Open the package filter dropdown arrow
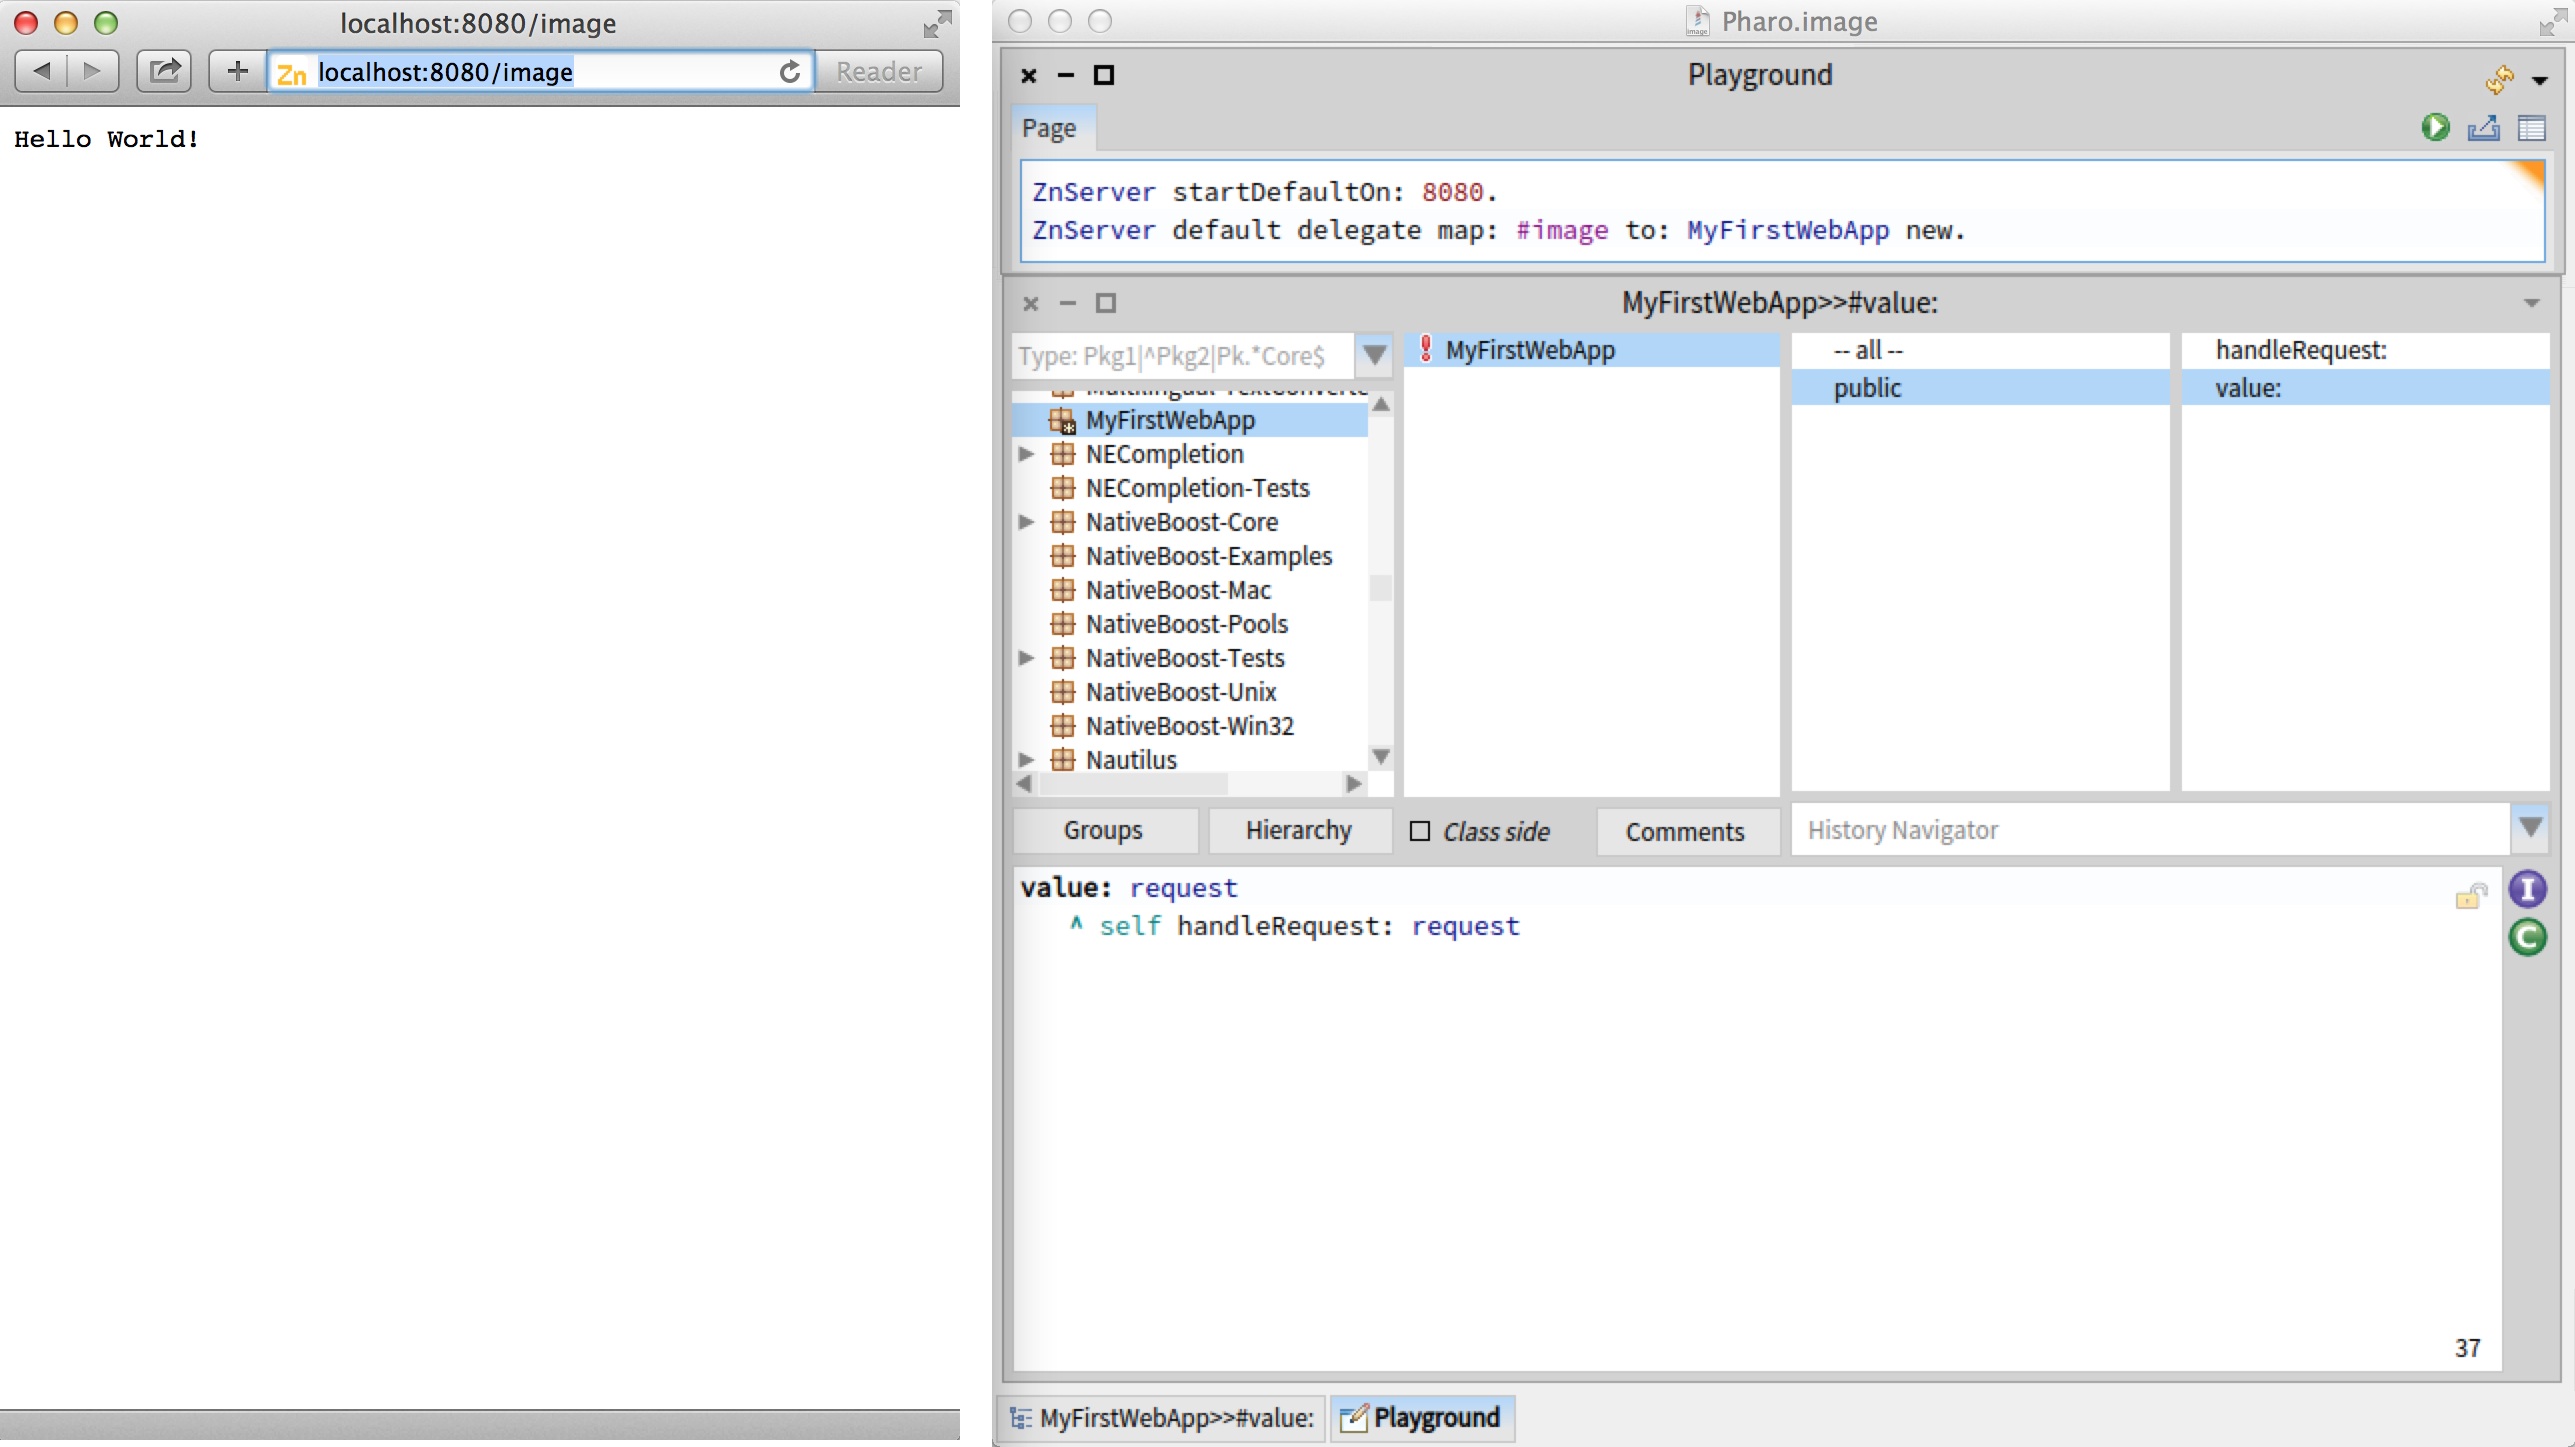The width and height of the screenshot is (2575, 1447). 1375,355
